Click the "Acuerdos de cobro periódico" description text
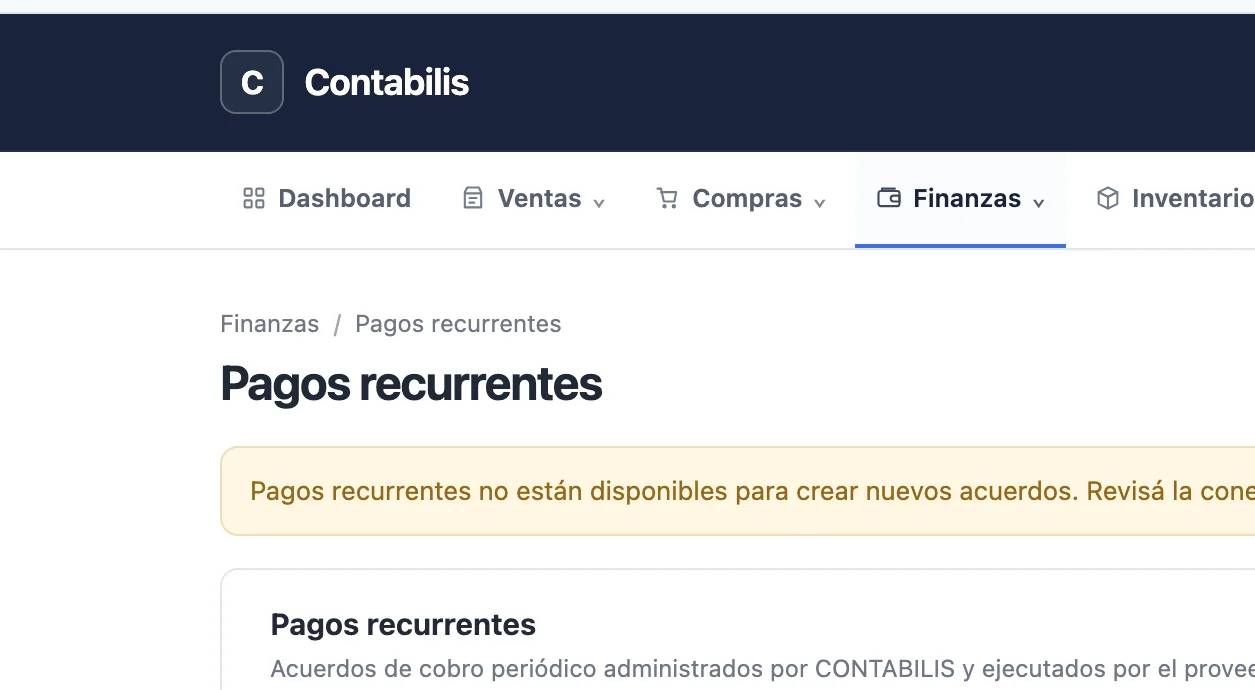 [x=763, y=669]
